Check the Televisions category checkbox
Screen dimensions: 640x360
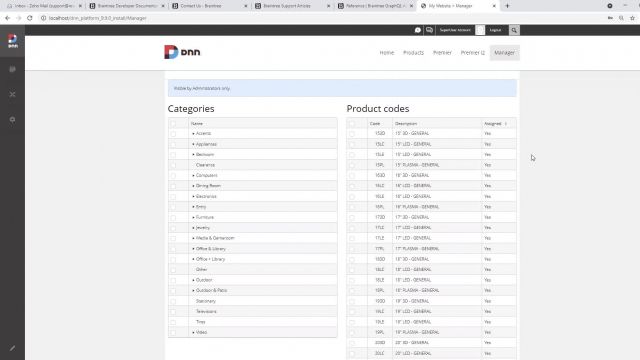pos(173,312)
